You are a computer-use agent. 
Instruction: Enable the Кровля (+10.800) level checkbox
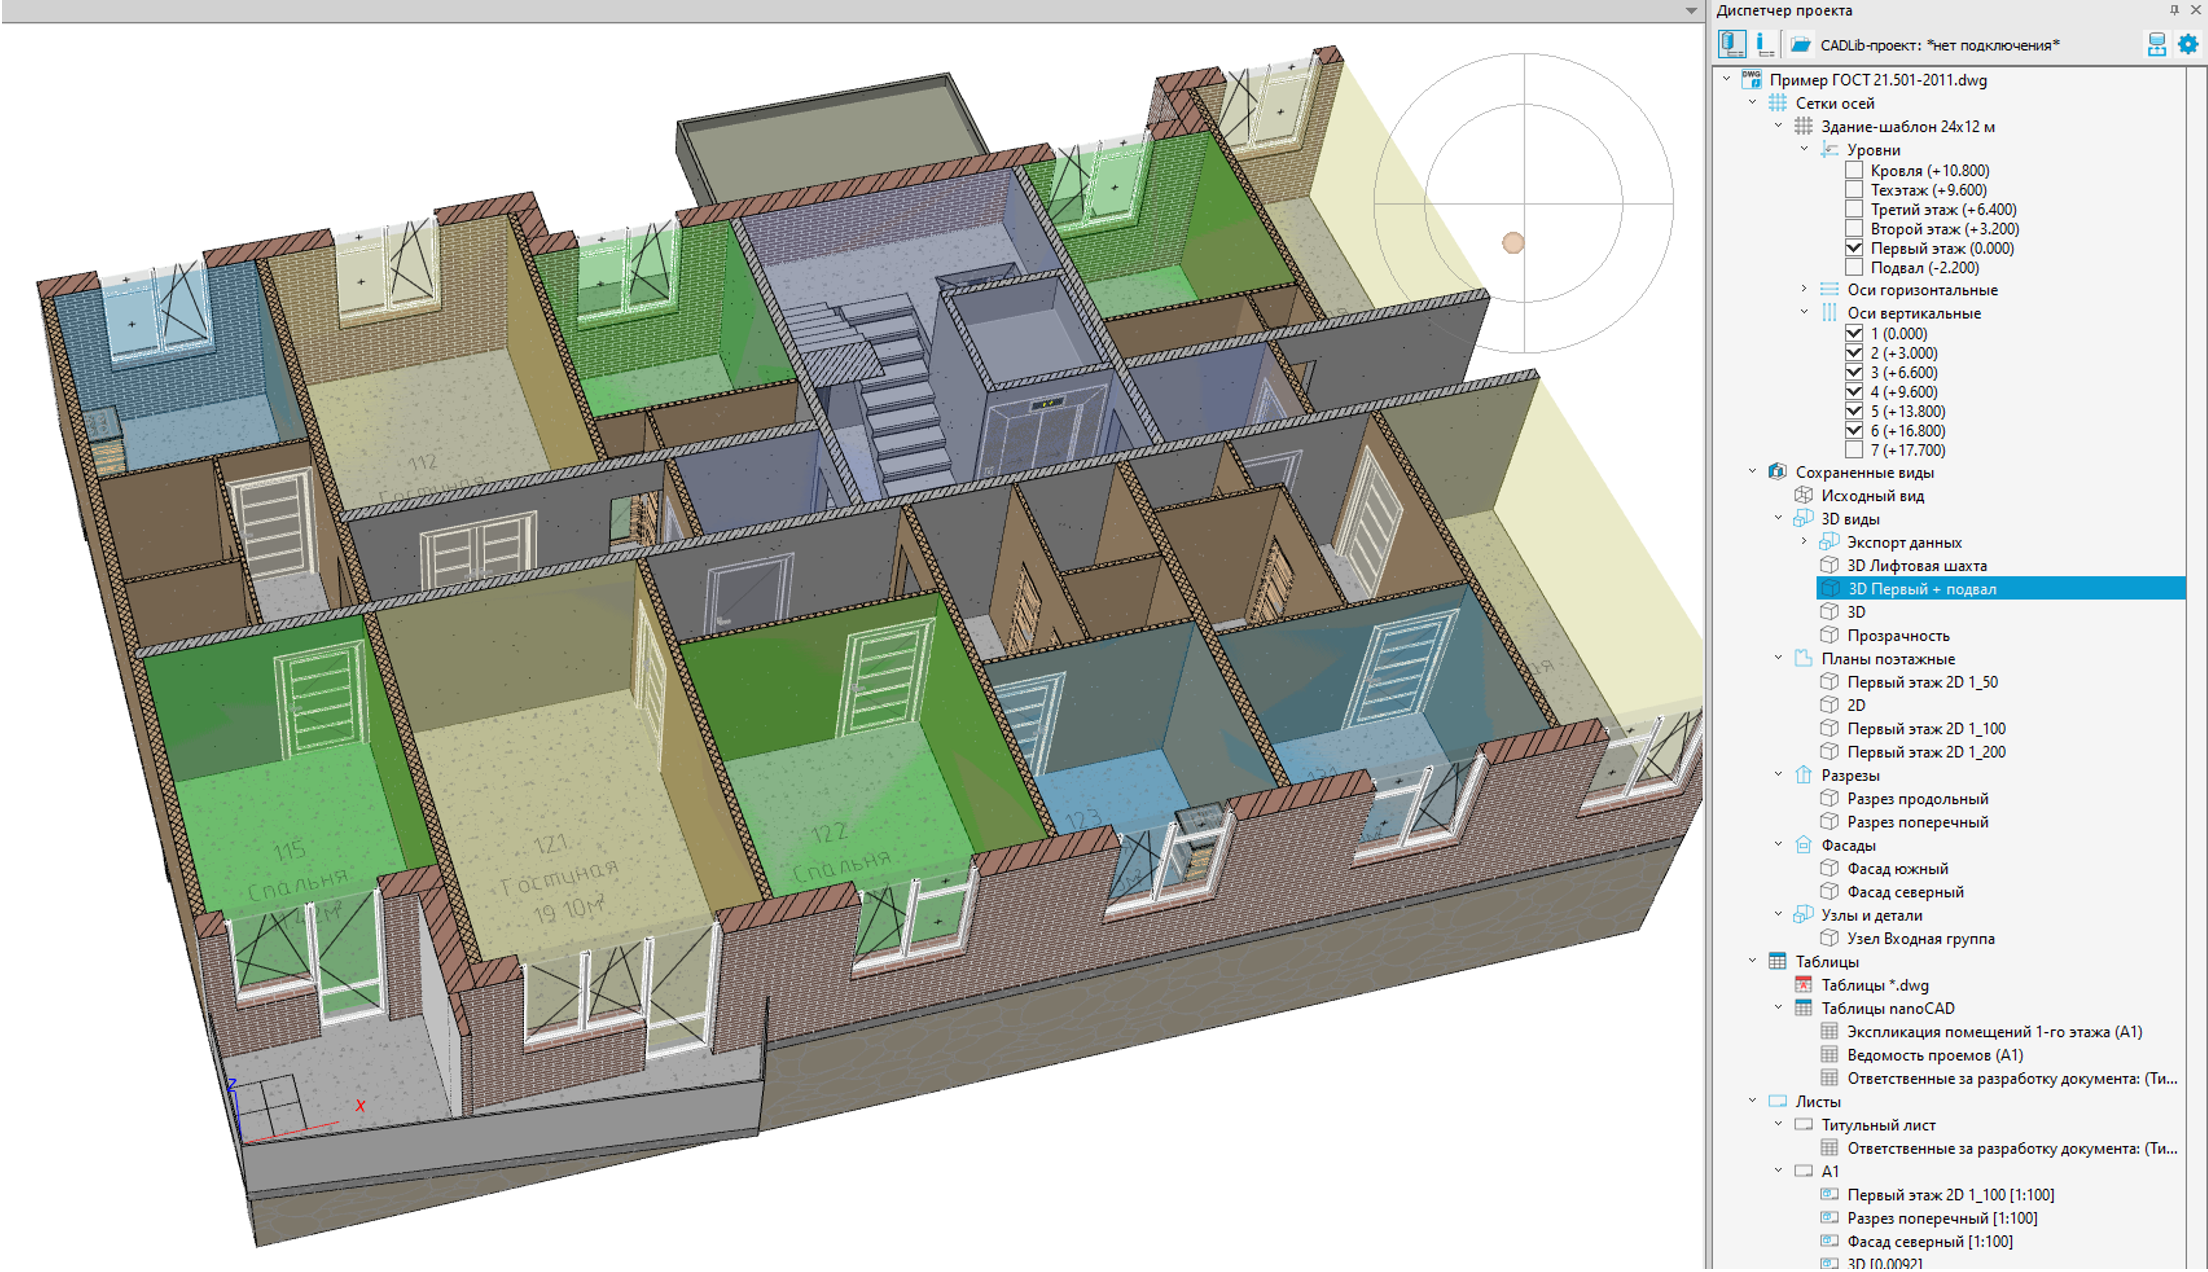[x=1854, y=171]
